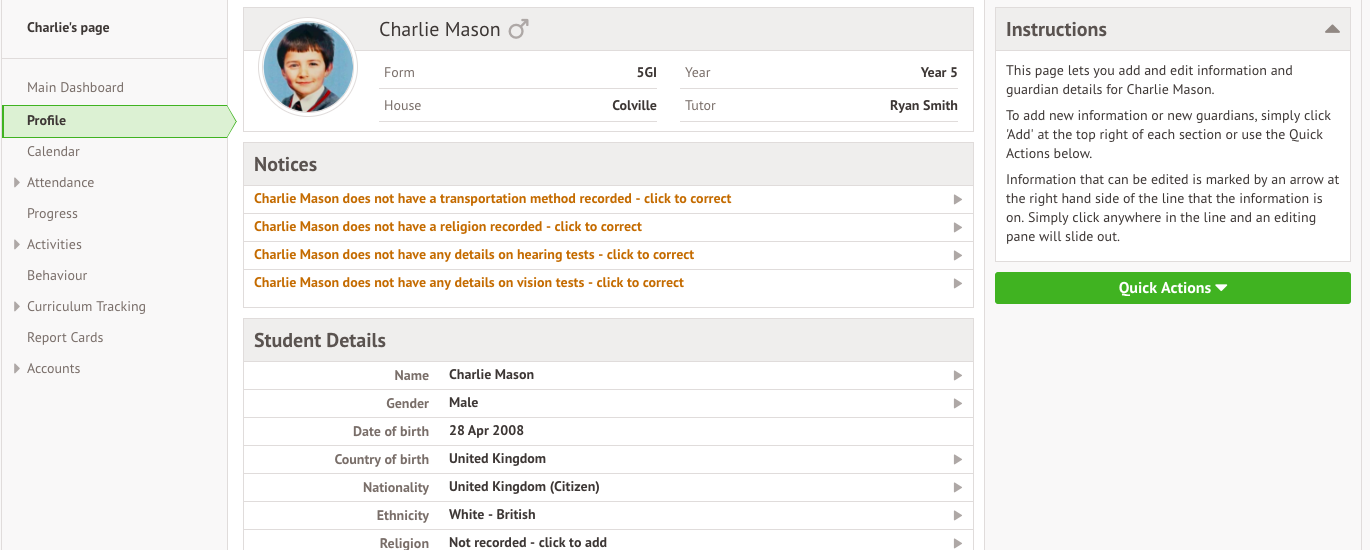Click the arrow on religion notice row
1370x550 pixels.
[x=957, y=228]
